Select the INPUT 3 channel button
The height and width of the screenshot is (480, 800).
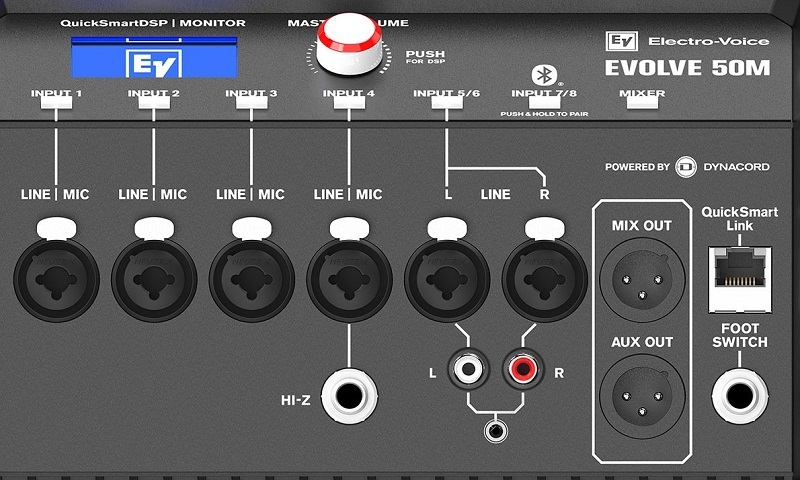click(x=252, y=102)
